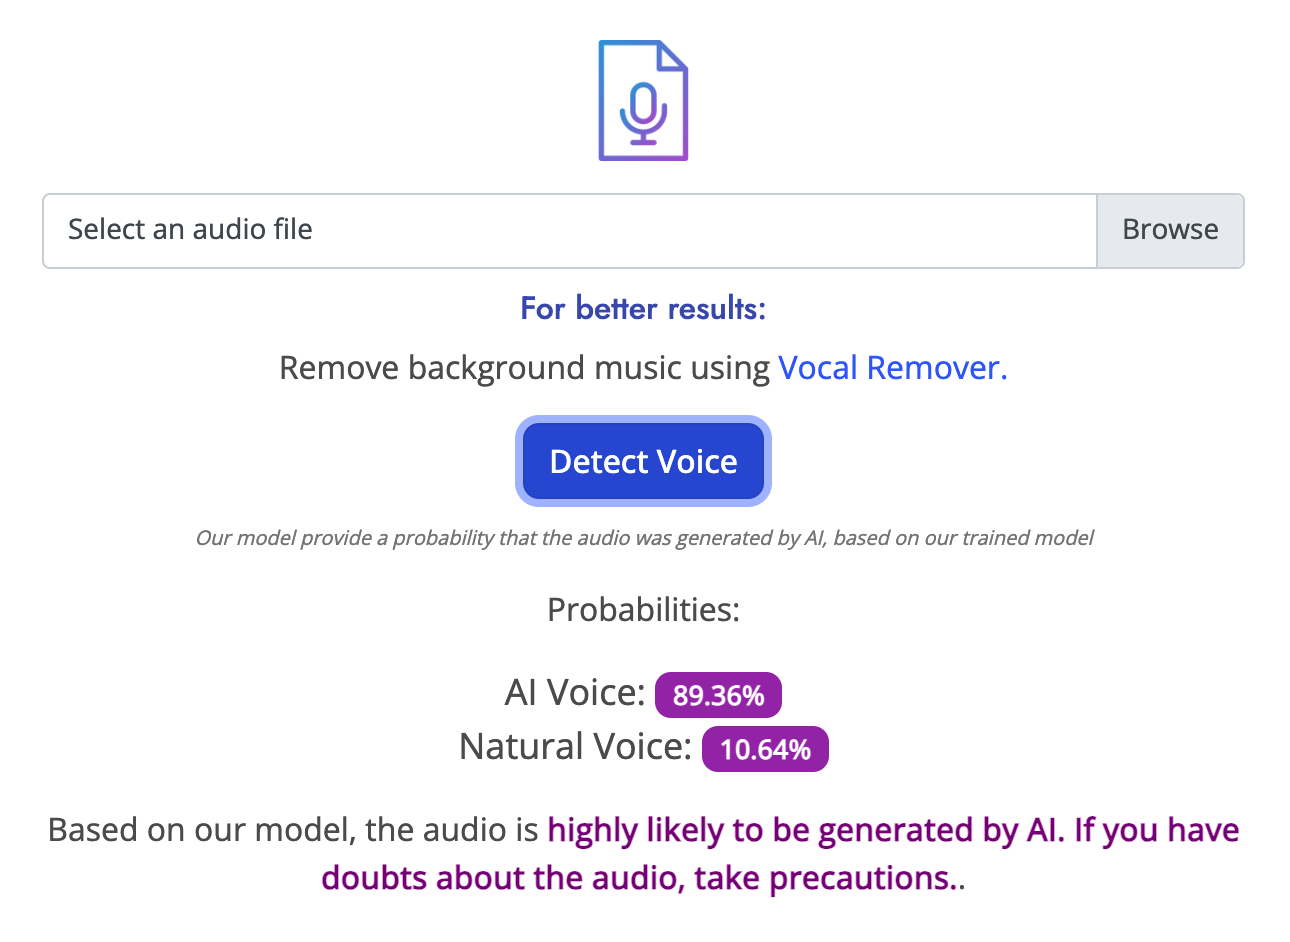Click the italic model probability disclaimer text

point(644,538)
